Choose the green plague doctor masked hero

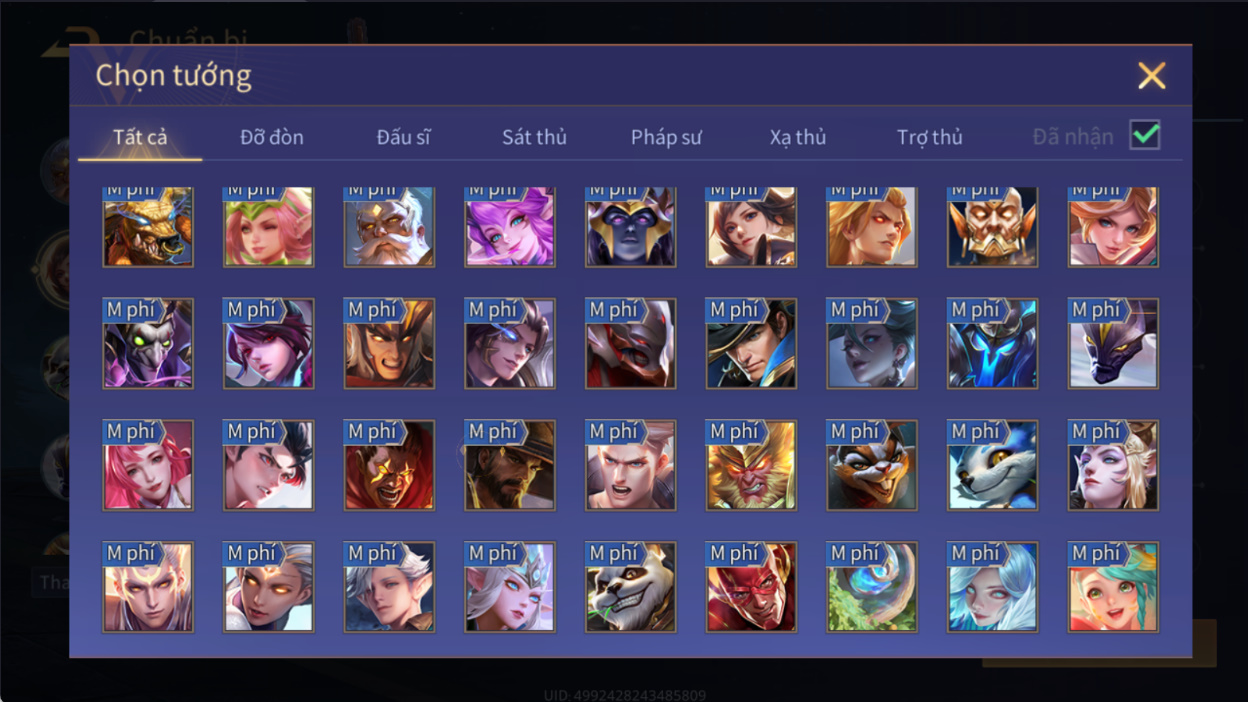(x=148, y=343)
